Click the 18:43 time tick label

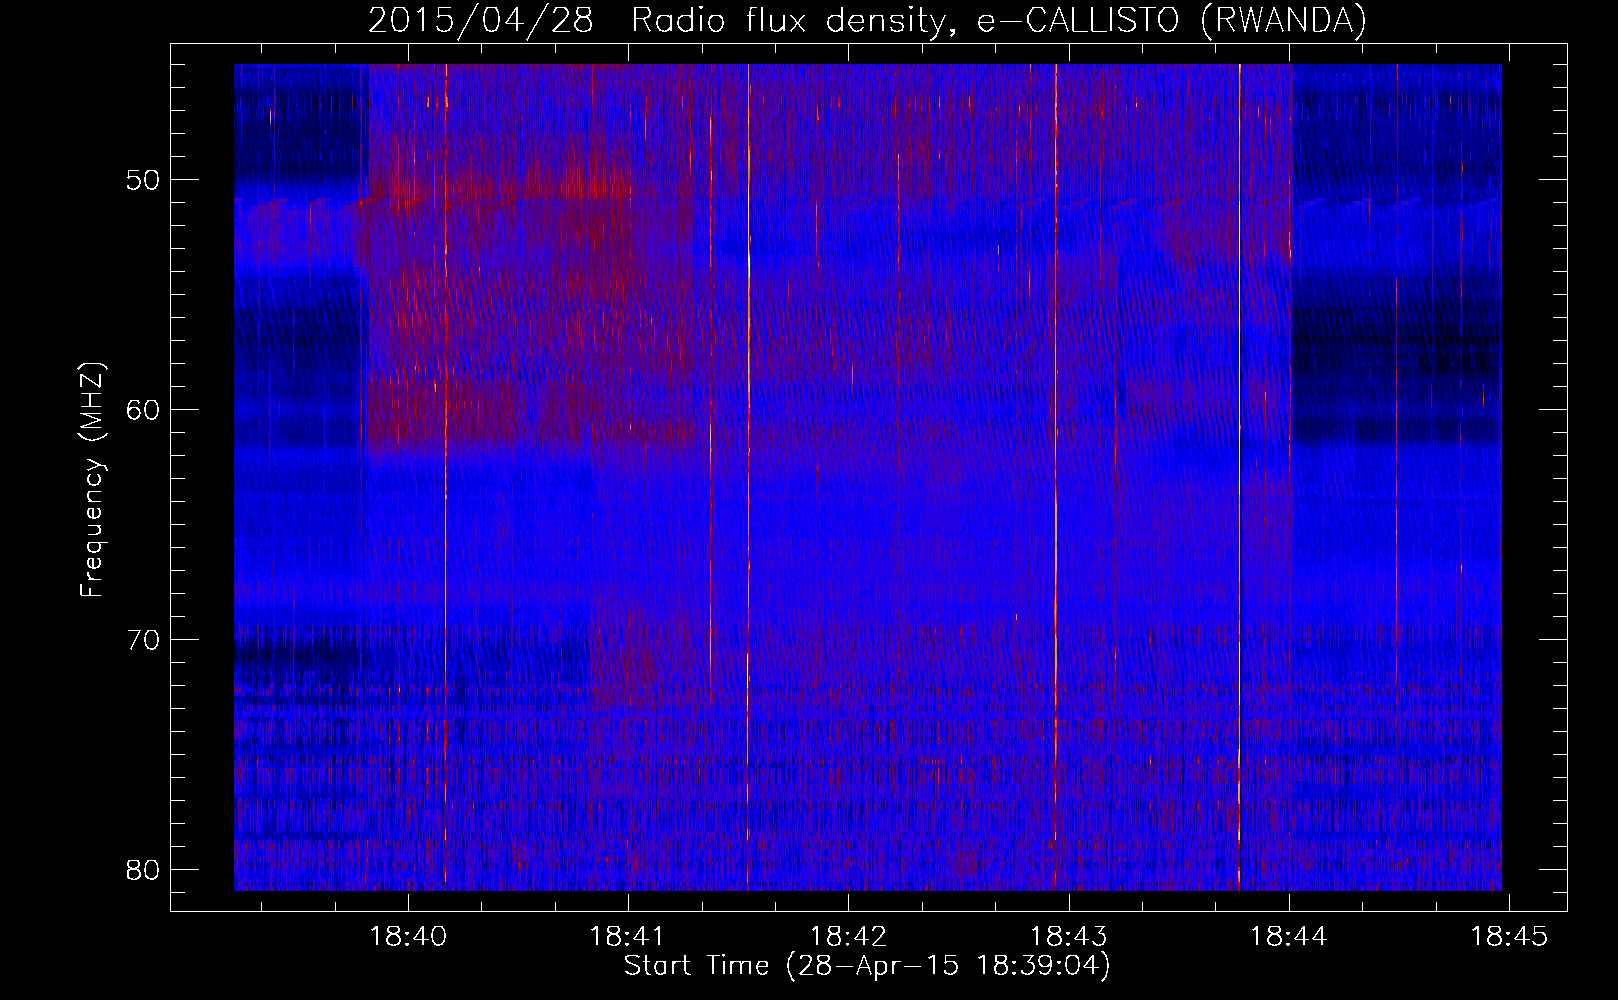pos(1069,936)
